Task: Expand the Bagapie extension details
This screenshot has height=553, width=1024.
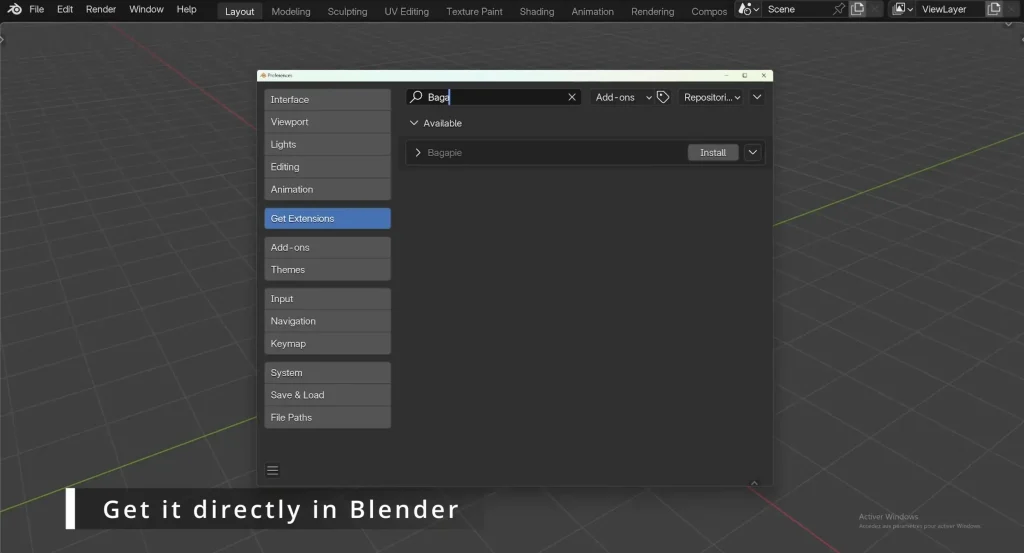Action: click(418, 153)
